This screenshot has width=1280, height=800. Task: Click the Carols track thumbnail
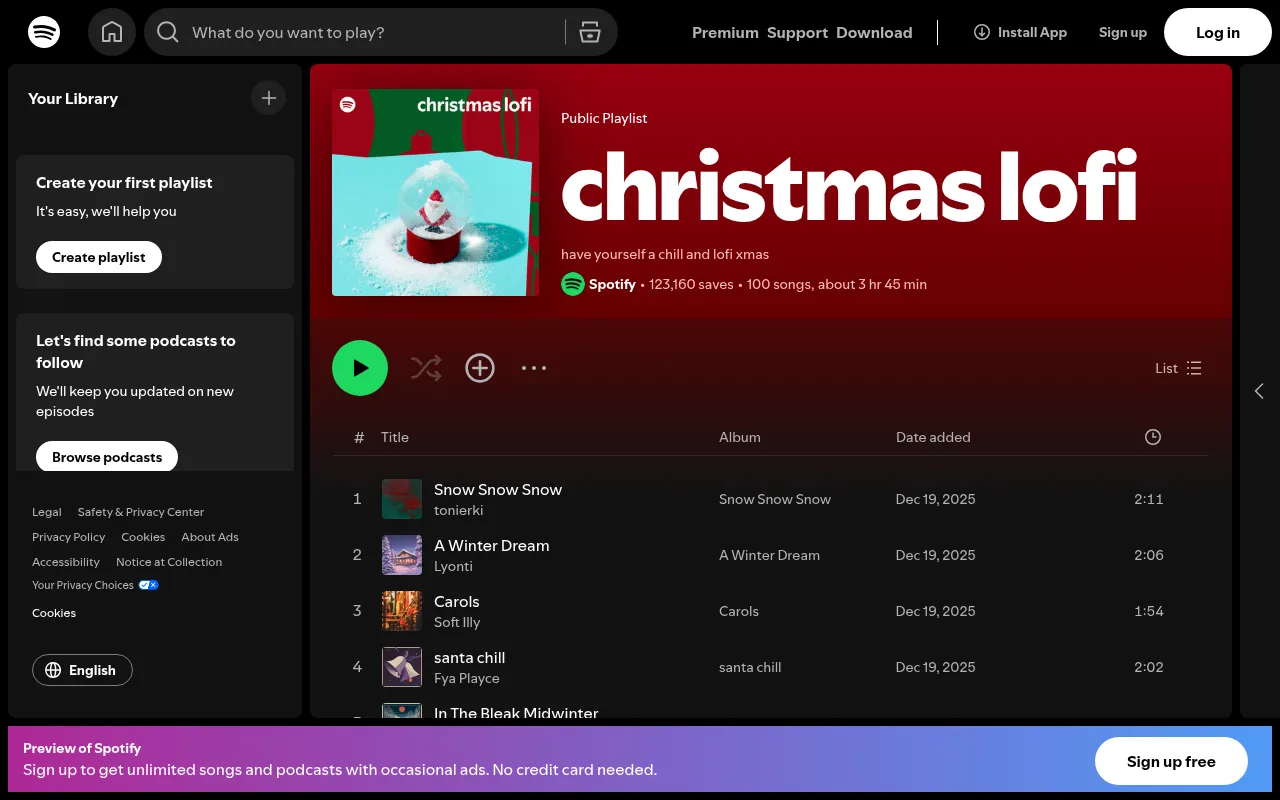402,611
